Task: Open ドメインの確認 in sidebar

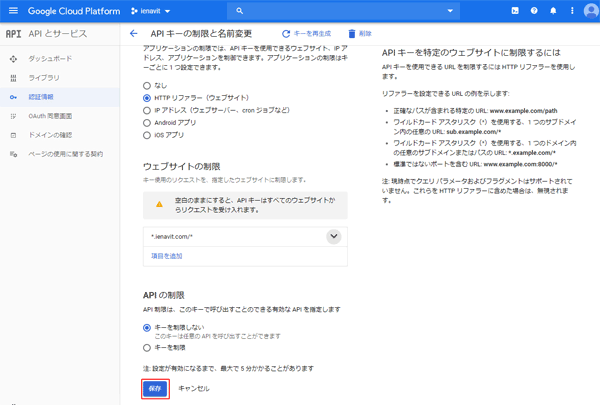Action: pos(50,135)
